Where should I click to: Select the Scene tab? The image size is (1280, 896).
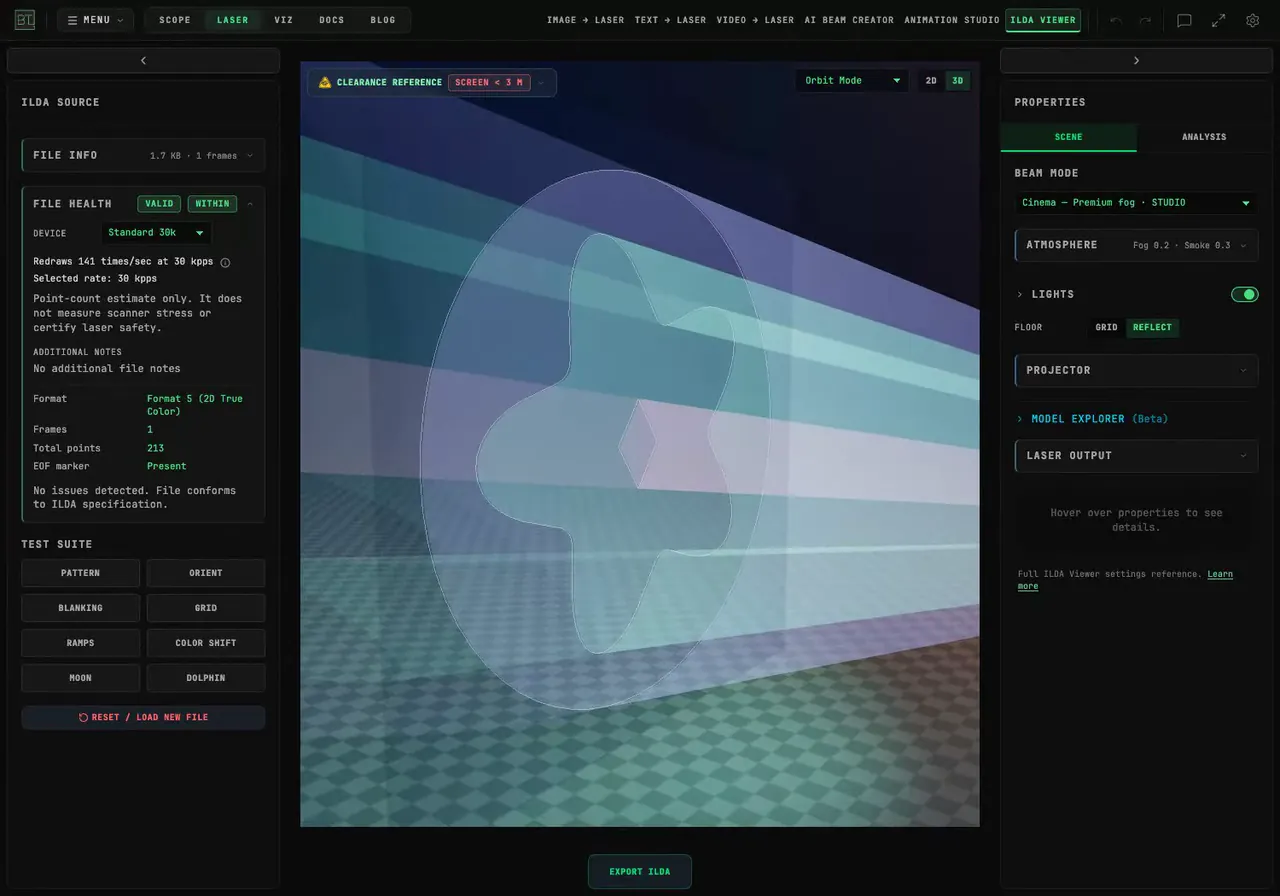pos(1068,137)
